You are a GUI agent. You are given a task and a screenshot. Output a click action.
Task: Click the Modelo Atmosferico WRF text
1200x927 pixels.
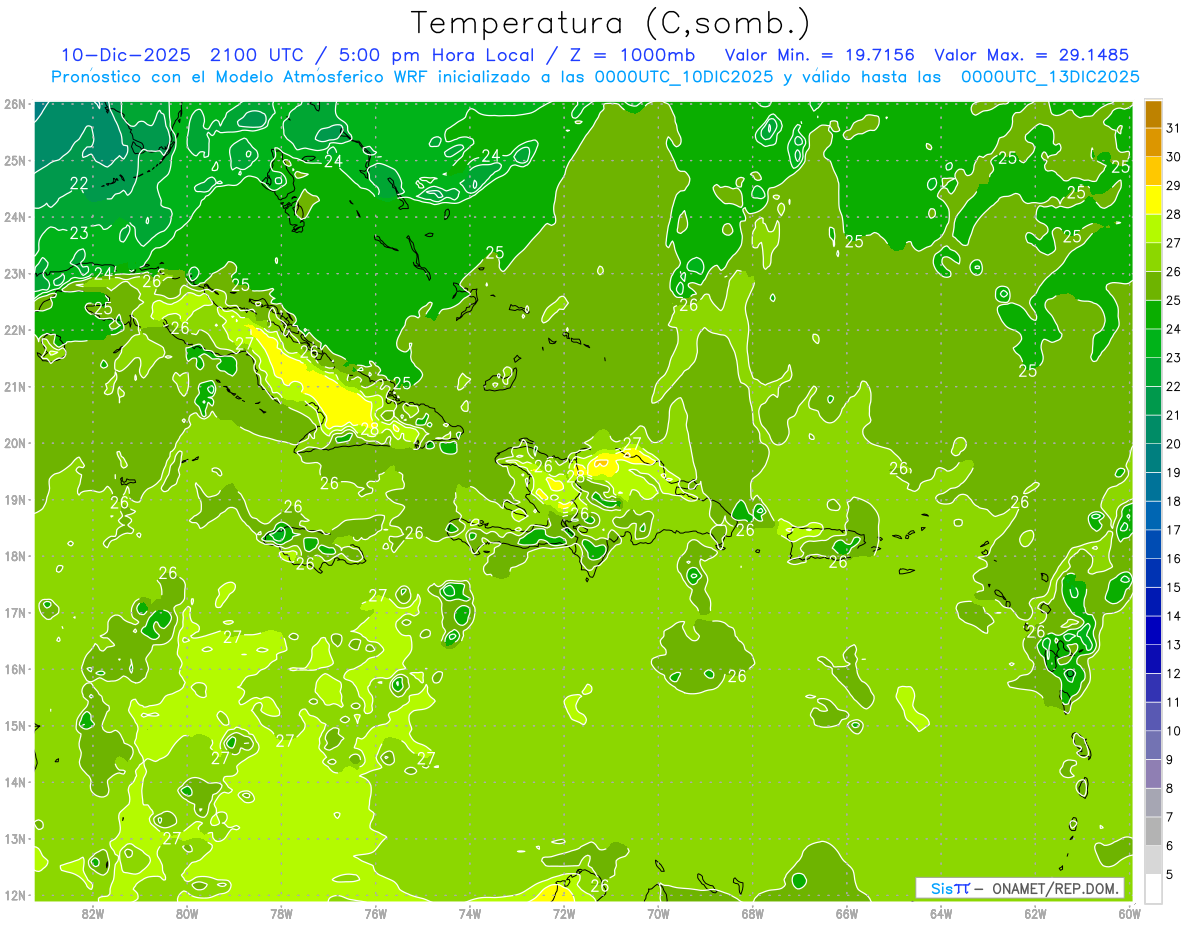click(x=321, y=76)
